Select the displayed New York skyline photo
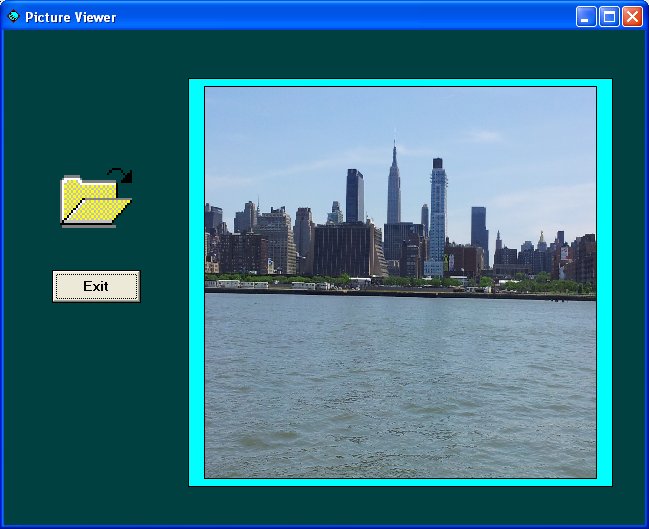This screenshot has height=529, width=649. click(x=400, y=282)
